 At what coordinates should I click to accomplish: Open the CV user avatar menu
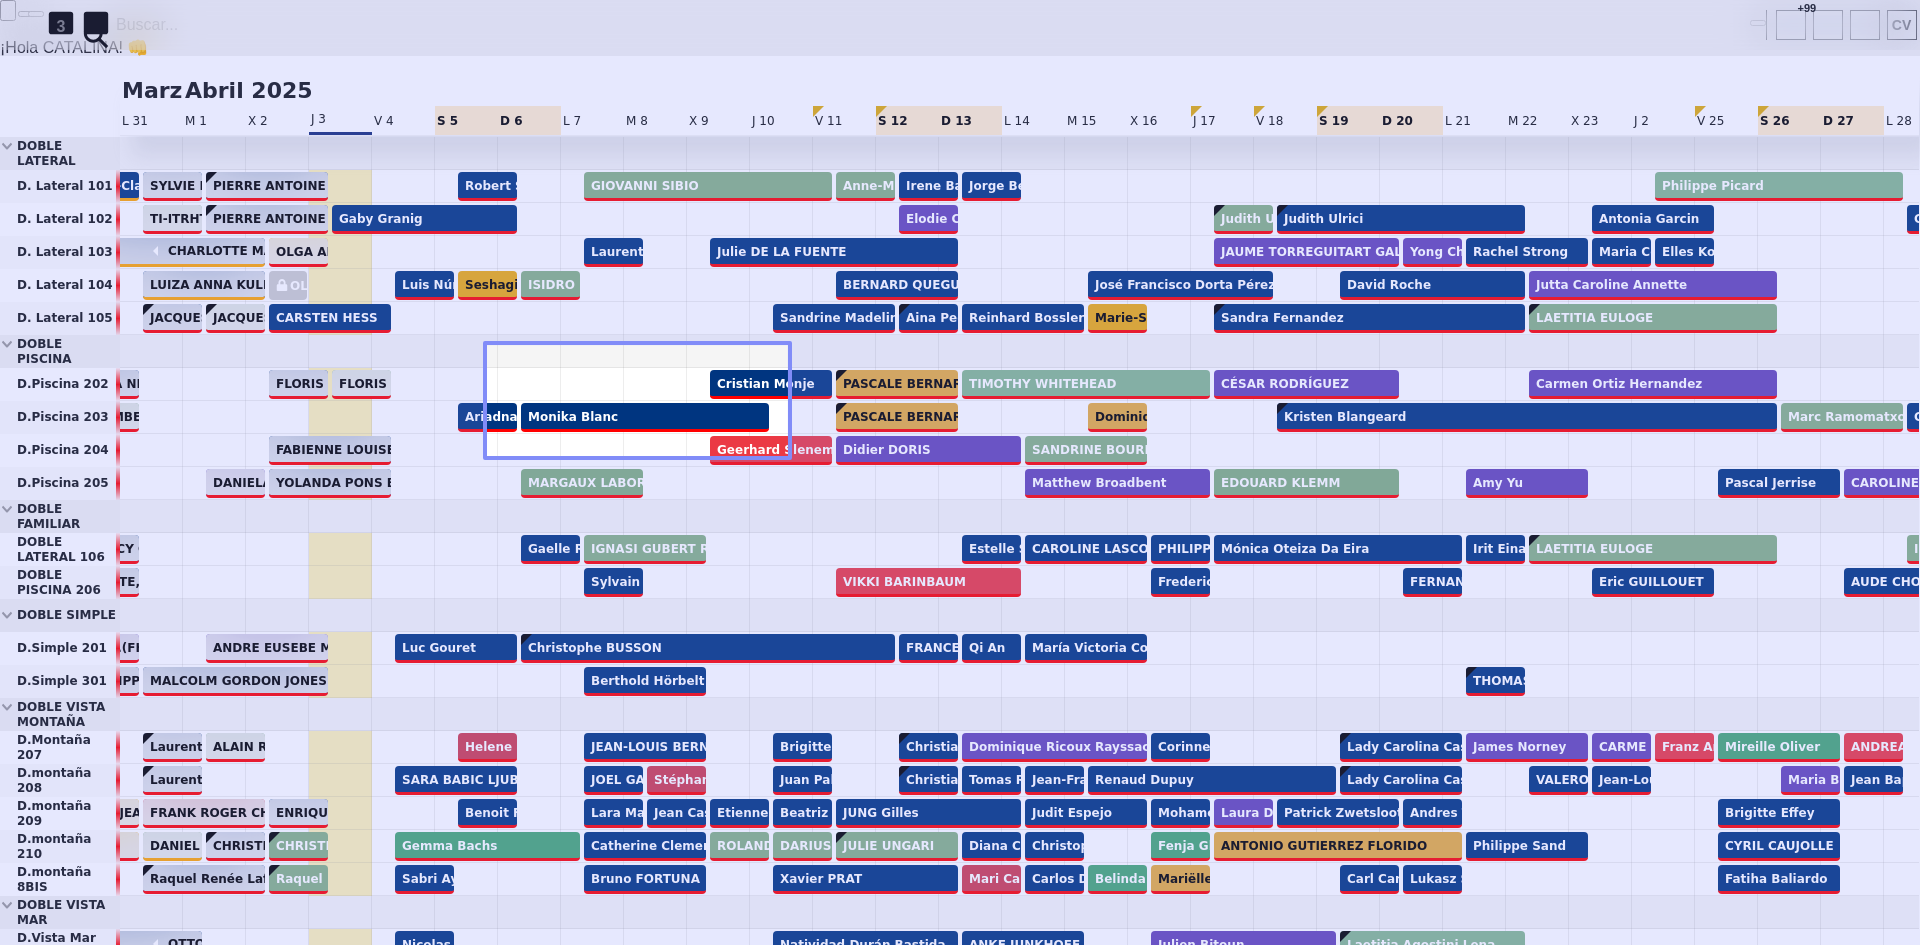(1901, 25)
